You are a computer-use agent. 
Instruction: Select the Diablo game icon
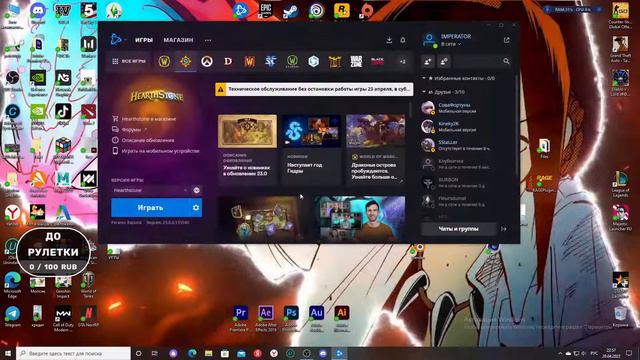click(x=228, y=61)
